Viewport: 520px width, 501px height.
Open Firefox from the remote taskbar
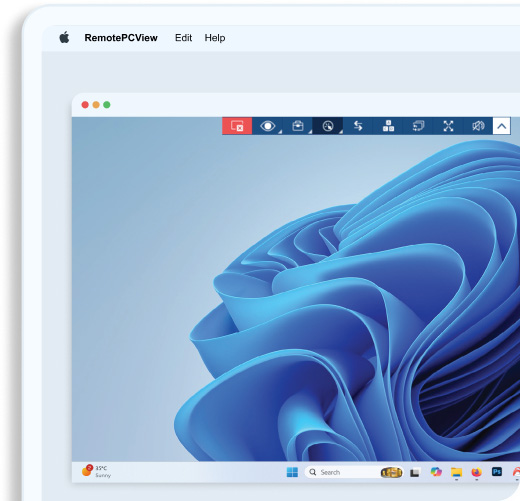477,472
